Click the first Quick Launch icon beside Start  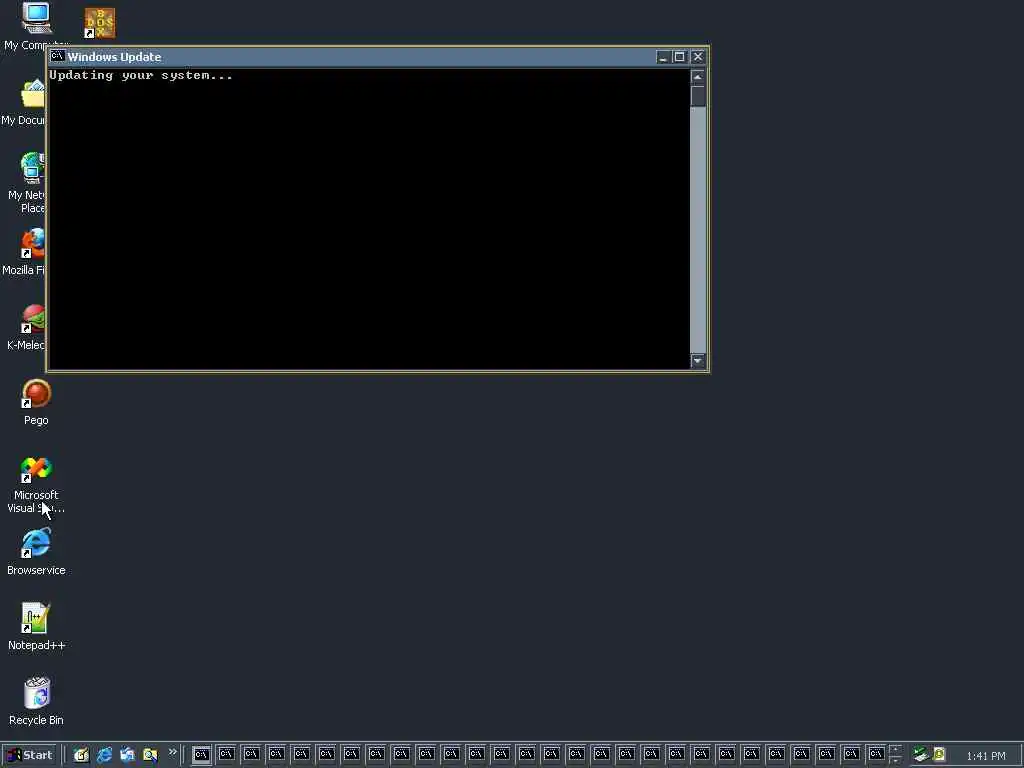point(81,755)
